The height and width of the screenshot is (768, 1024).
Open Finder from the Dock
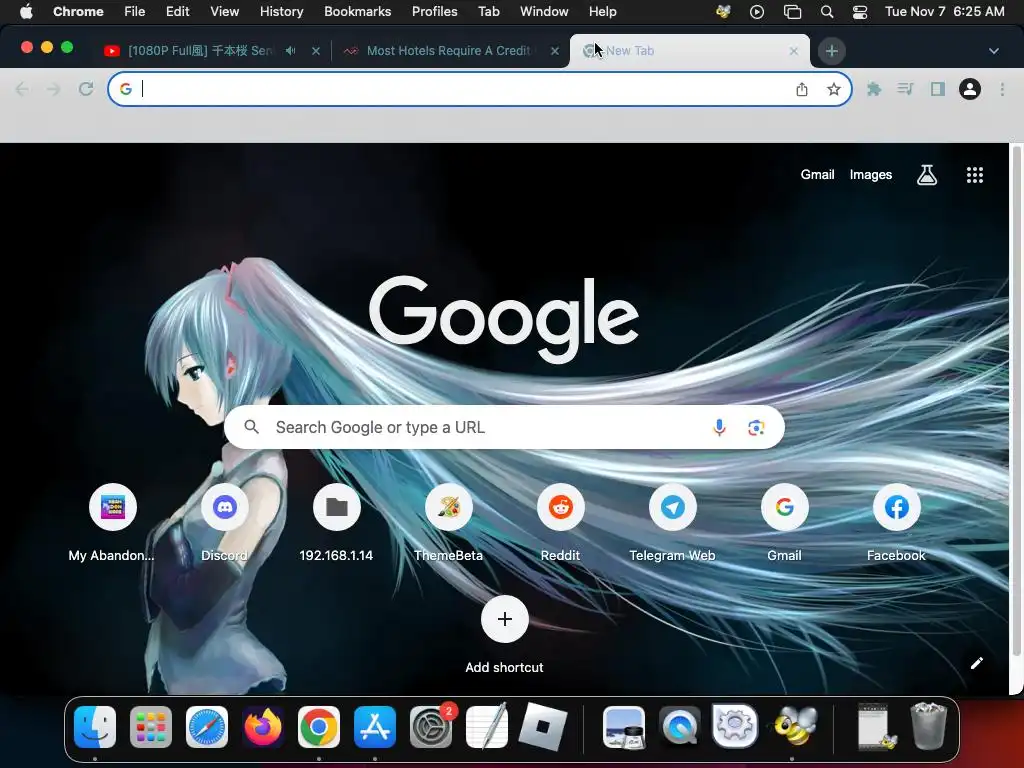95,726
